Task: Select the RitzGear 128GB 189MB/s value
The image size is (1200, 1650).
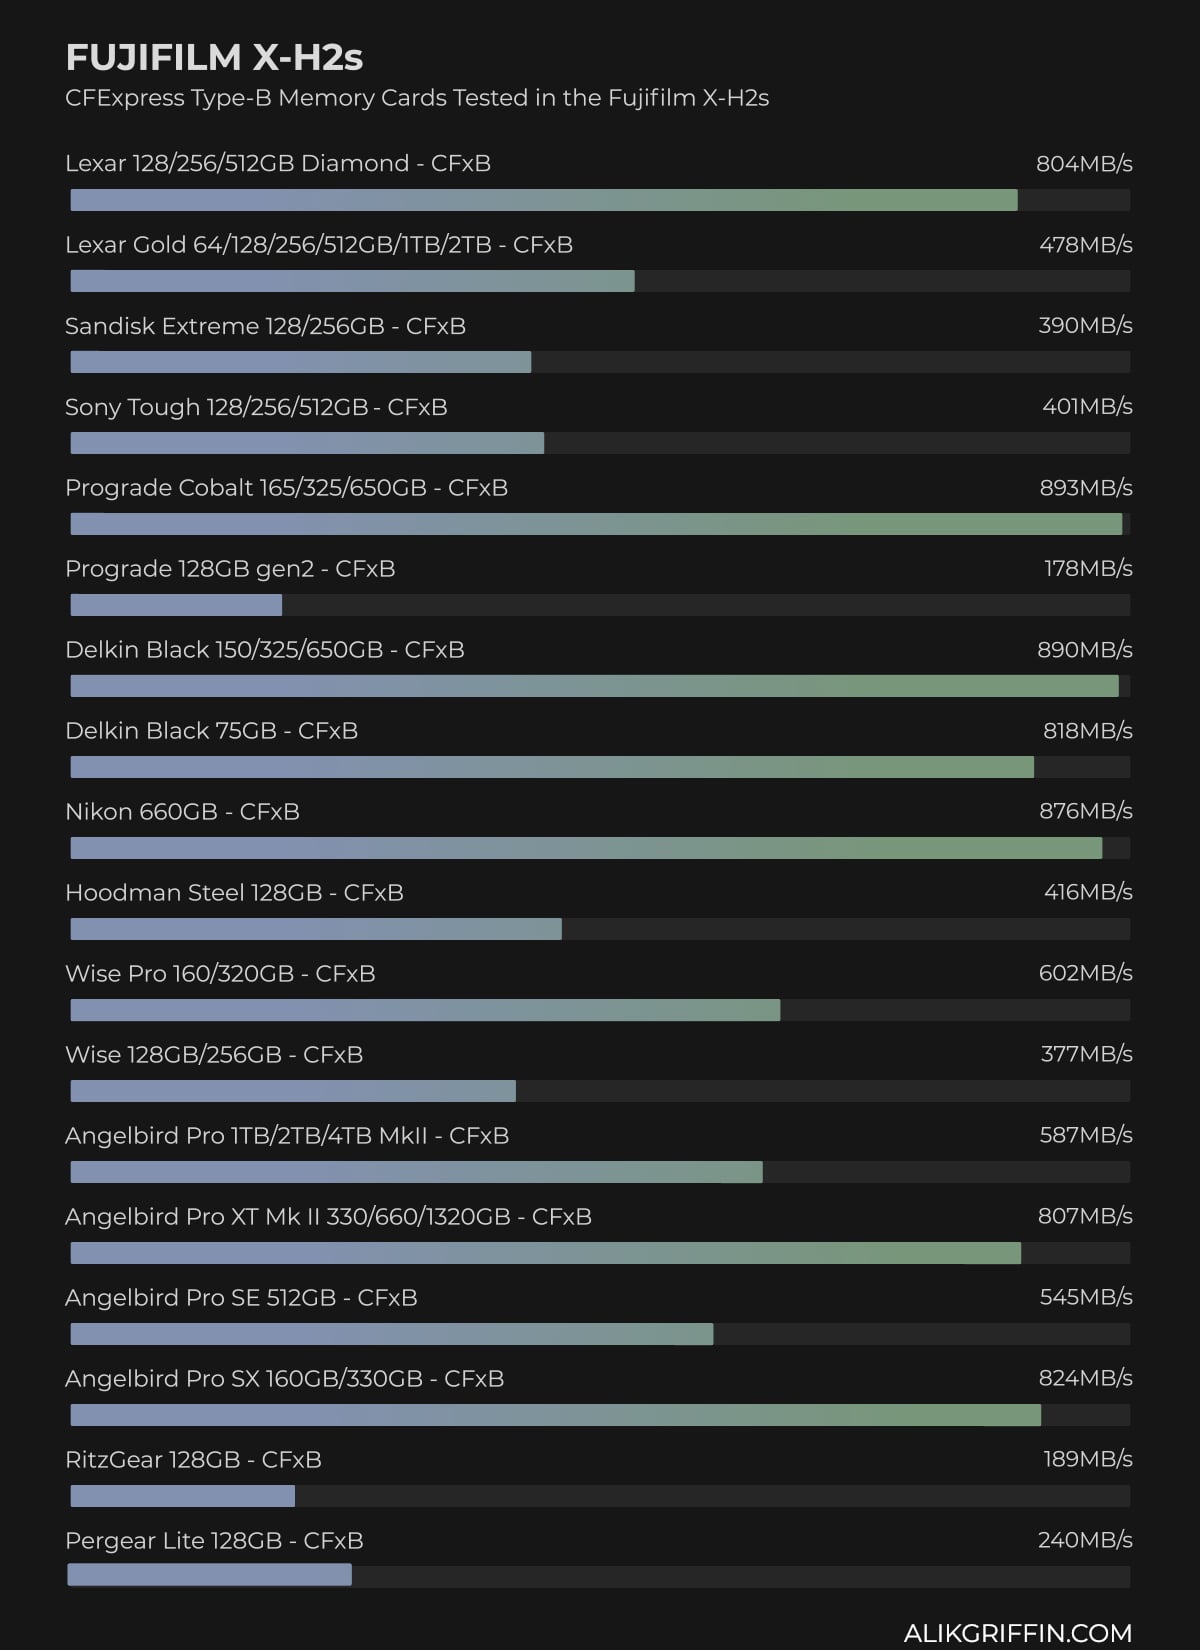Action: point(1087,1459)
